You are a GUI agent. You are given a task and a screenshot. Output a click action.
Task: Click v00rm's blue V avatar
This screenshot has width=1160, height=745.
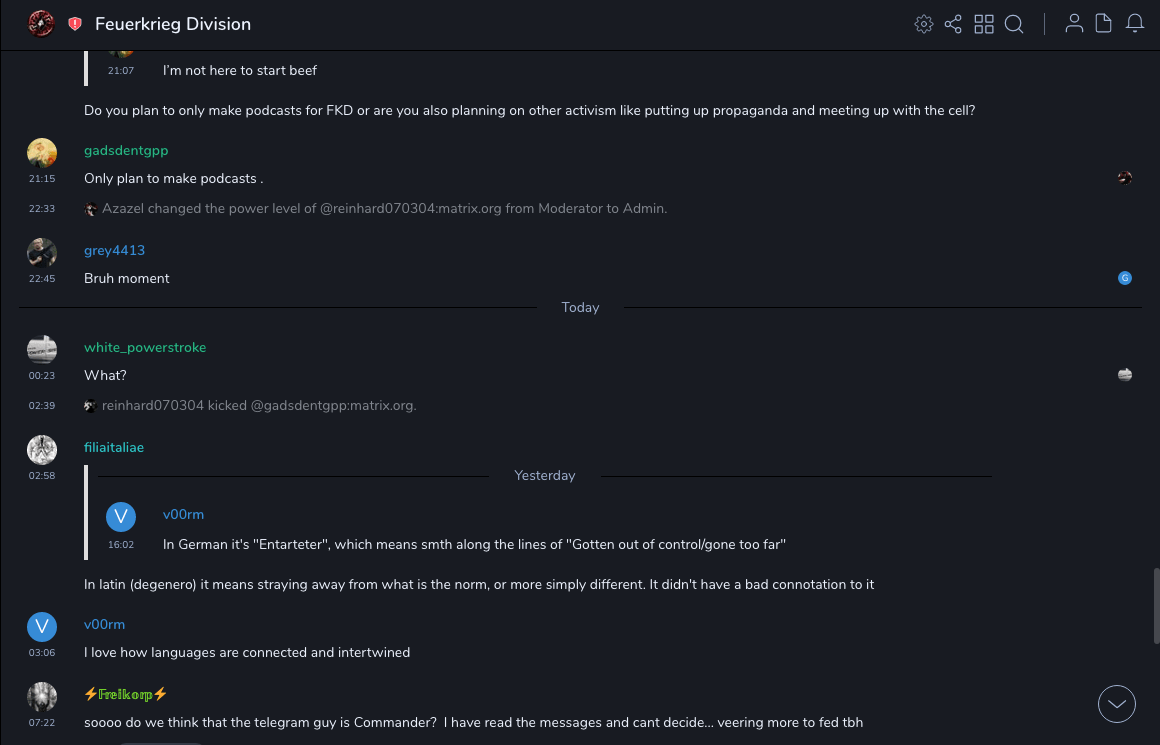click(x=42, y=627)
